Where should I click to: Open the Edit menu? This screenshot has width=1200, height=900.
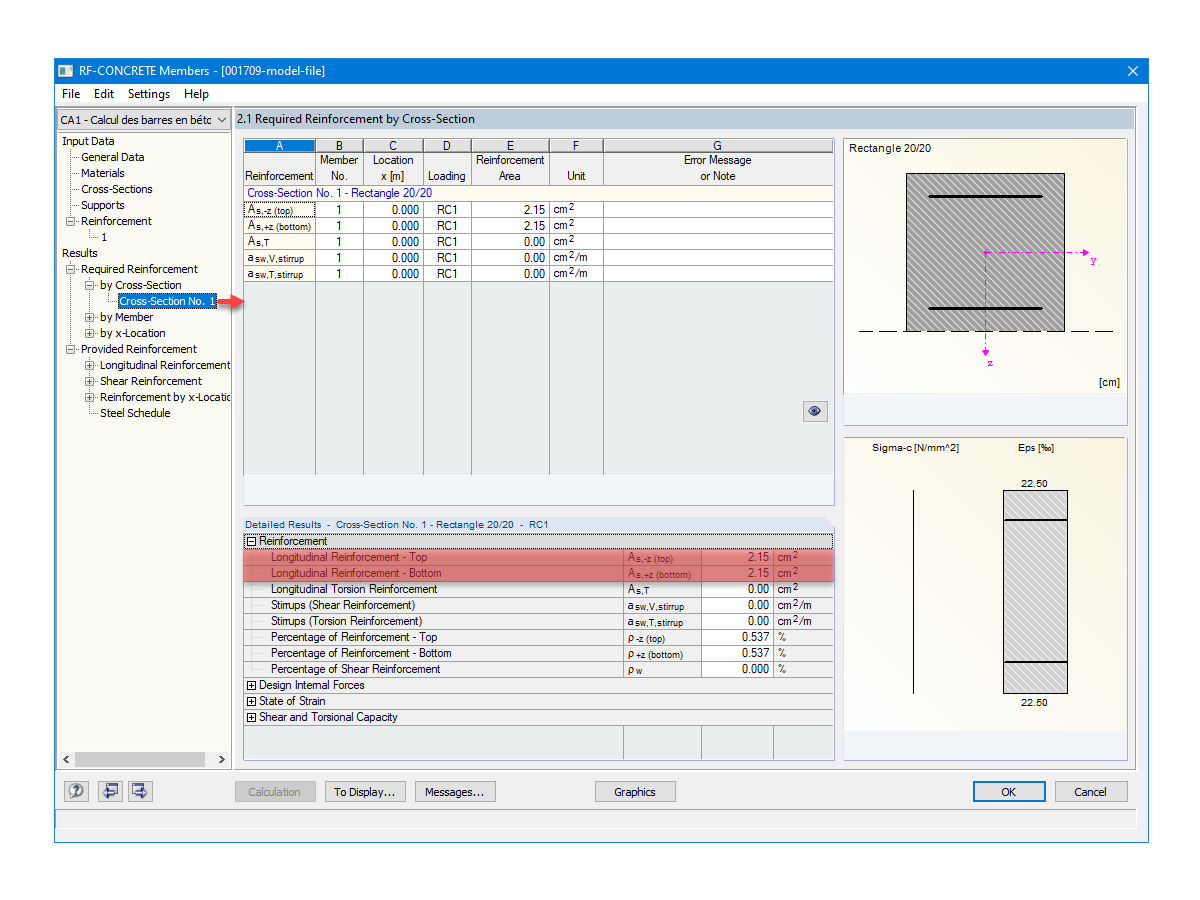click(103, 93)
